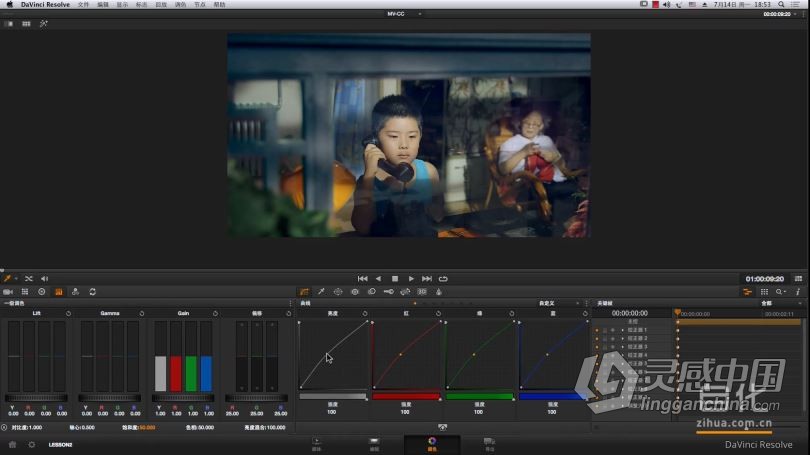Open the Stereoscopic 3D palette

tap(422, 292)
